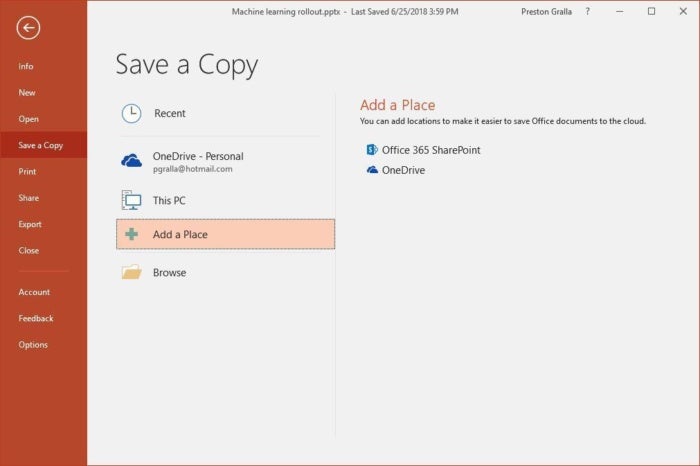Click the green plus Add a Place icon
Viewport: 700px width, 466px height.
coord(131,234)
